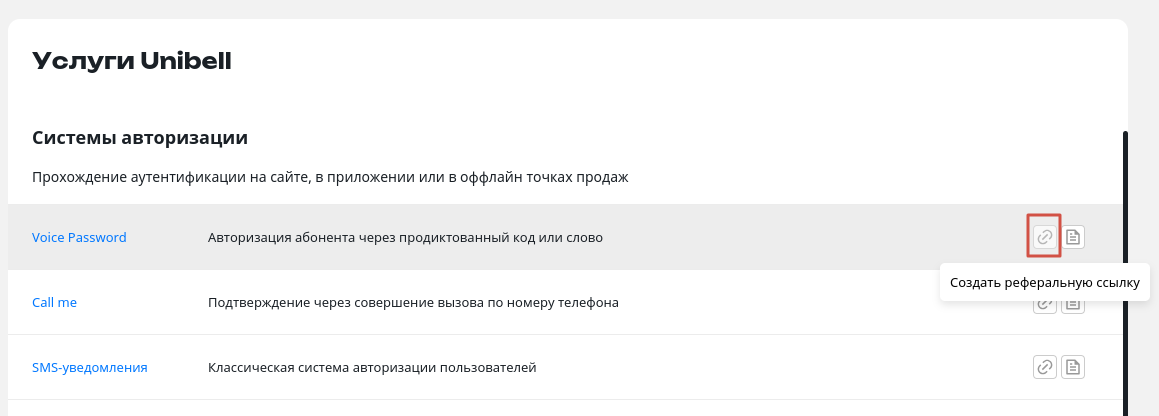Click the vertical scrollbar of services list
This screenshot has height=416, width=1159.
[x=1125, y=273]
